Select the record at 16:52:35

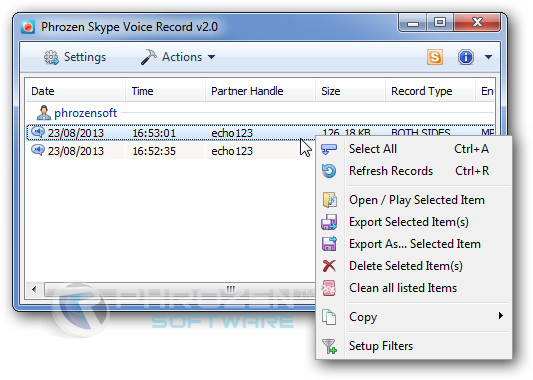pos(171,151)
